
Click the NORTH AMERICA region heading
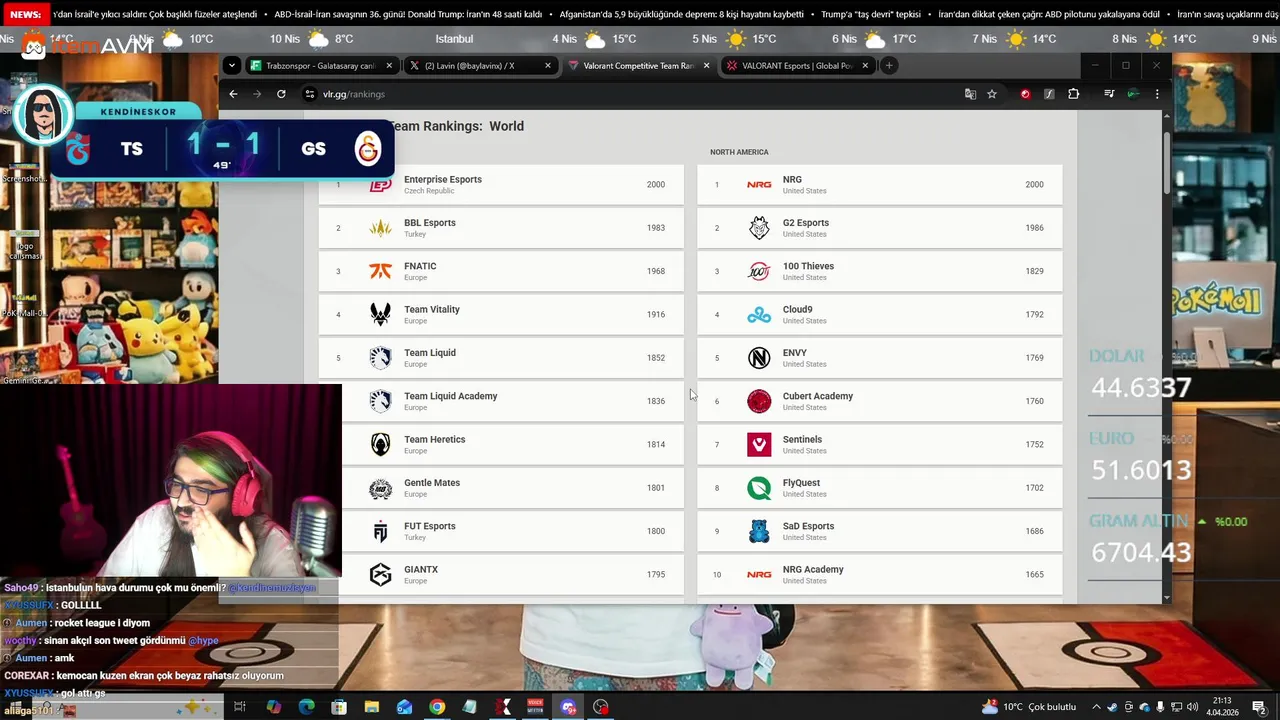[x=739, y=152]
